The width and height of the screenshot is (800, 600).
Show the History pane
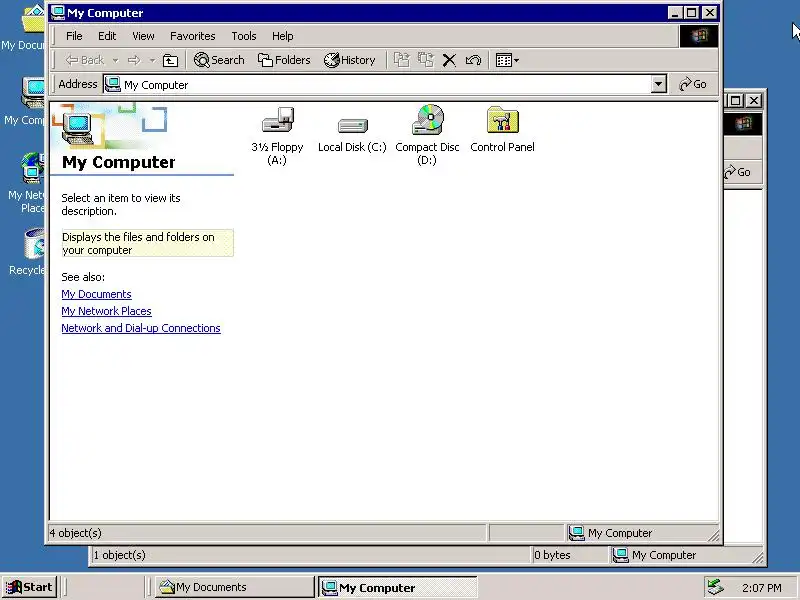[349, 60]
